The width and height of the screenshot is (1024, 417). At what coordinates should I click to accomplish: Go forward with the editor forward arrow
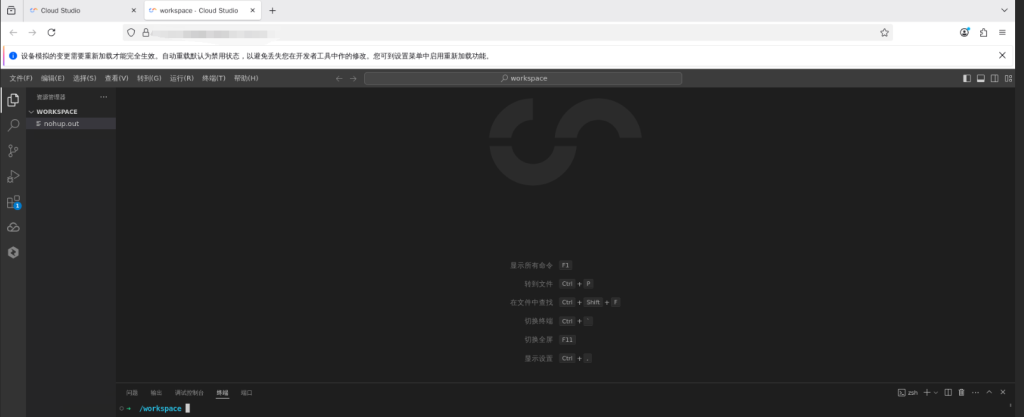tap(353, 78)
